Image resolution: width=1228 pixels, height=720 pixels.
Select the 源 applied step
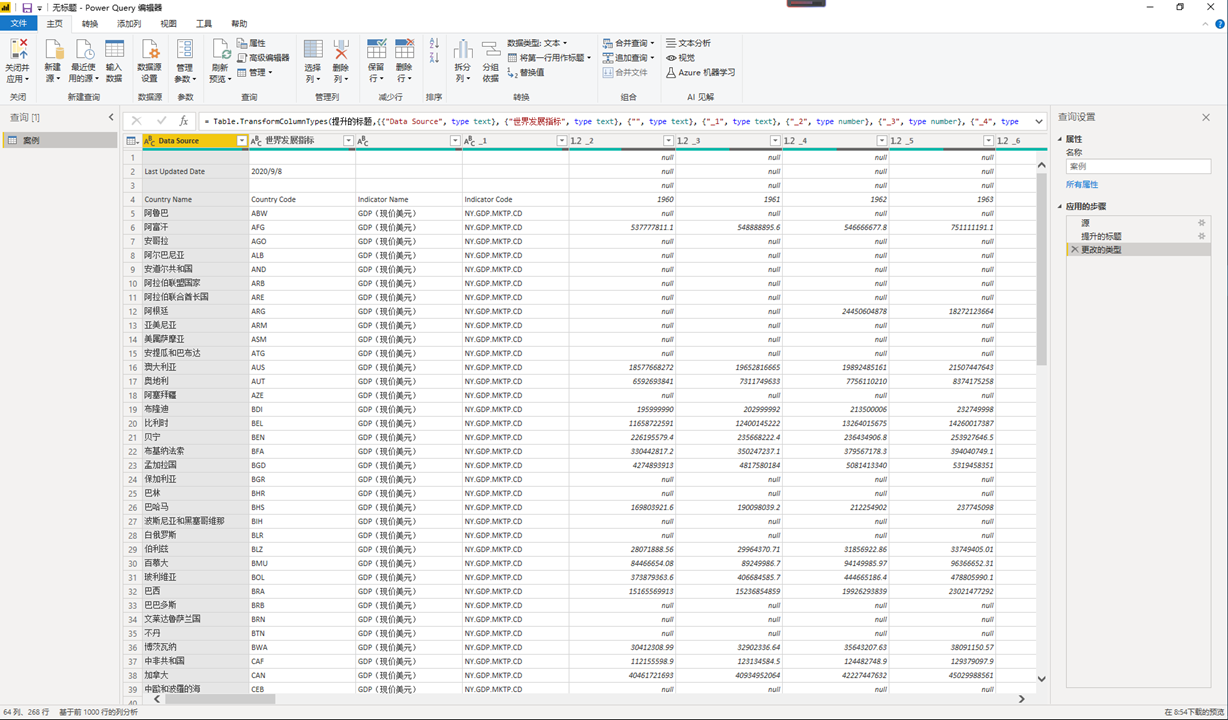click(1086, 222)
